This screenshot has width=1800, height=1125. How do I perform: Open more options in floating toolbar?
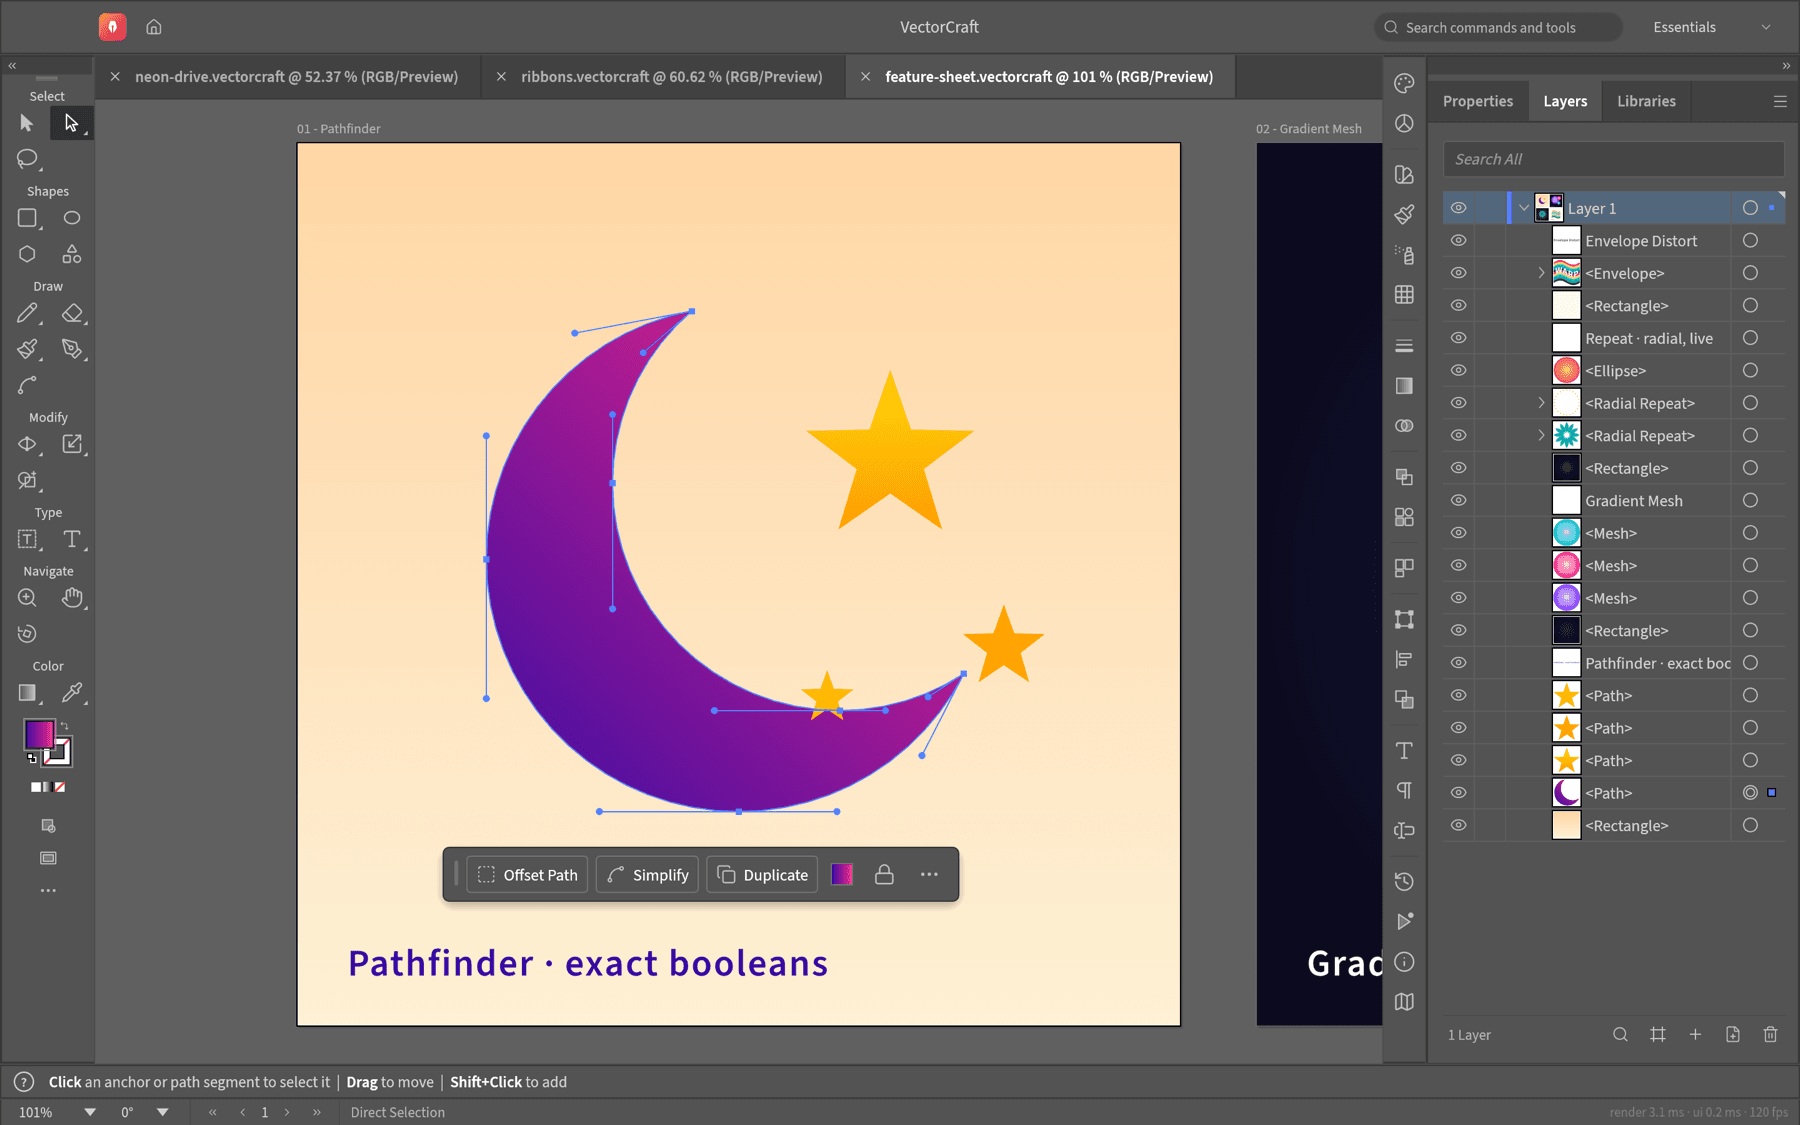tap(929, 875)
